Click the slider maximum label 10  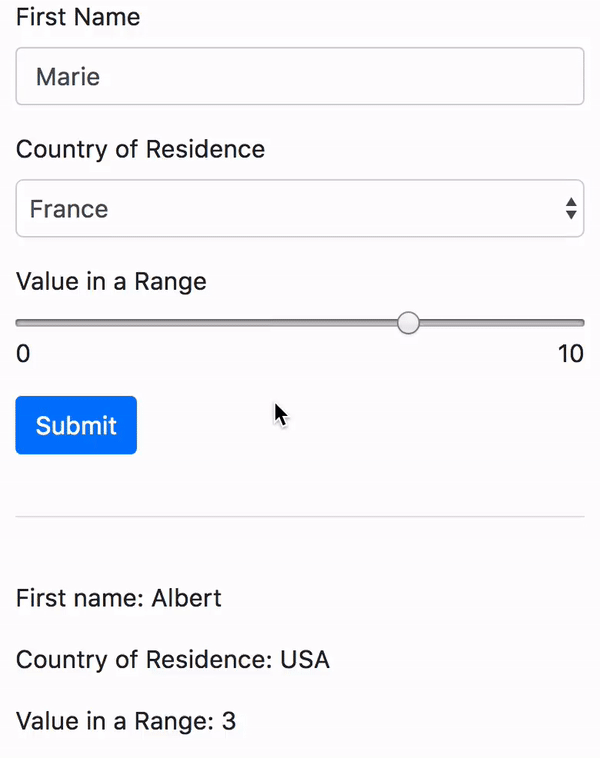tap(571, 353)
